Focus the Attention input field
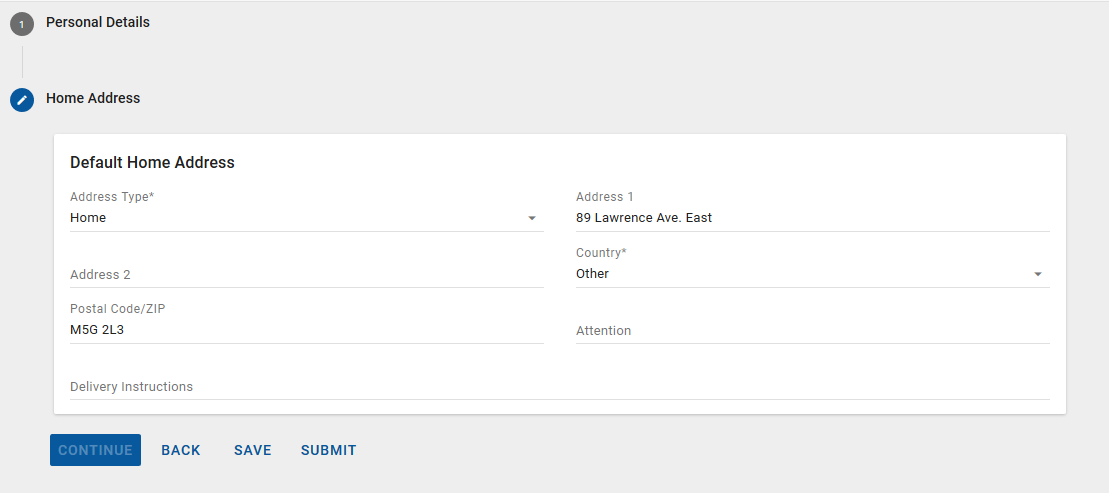 tap(812, 331)
